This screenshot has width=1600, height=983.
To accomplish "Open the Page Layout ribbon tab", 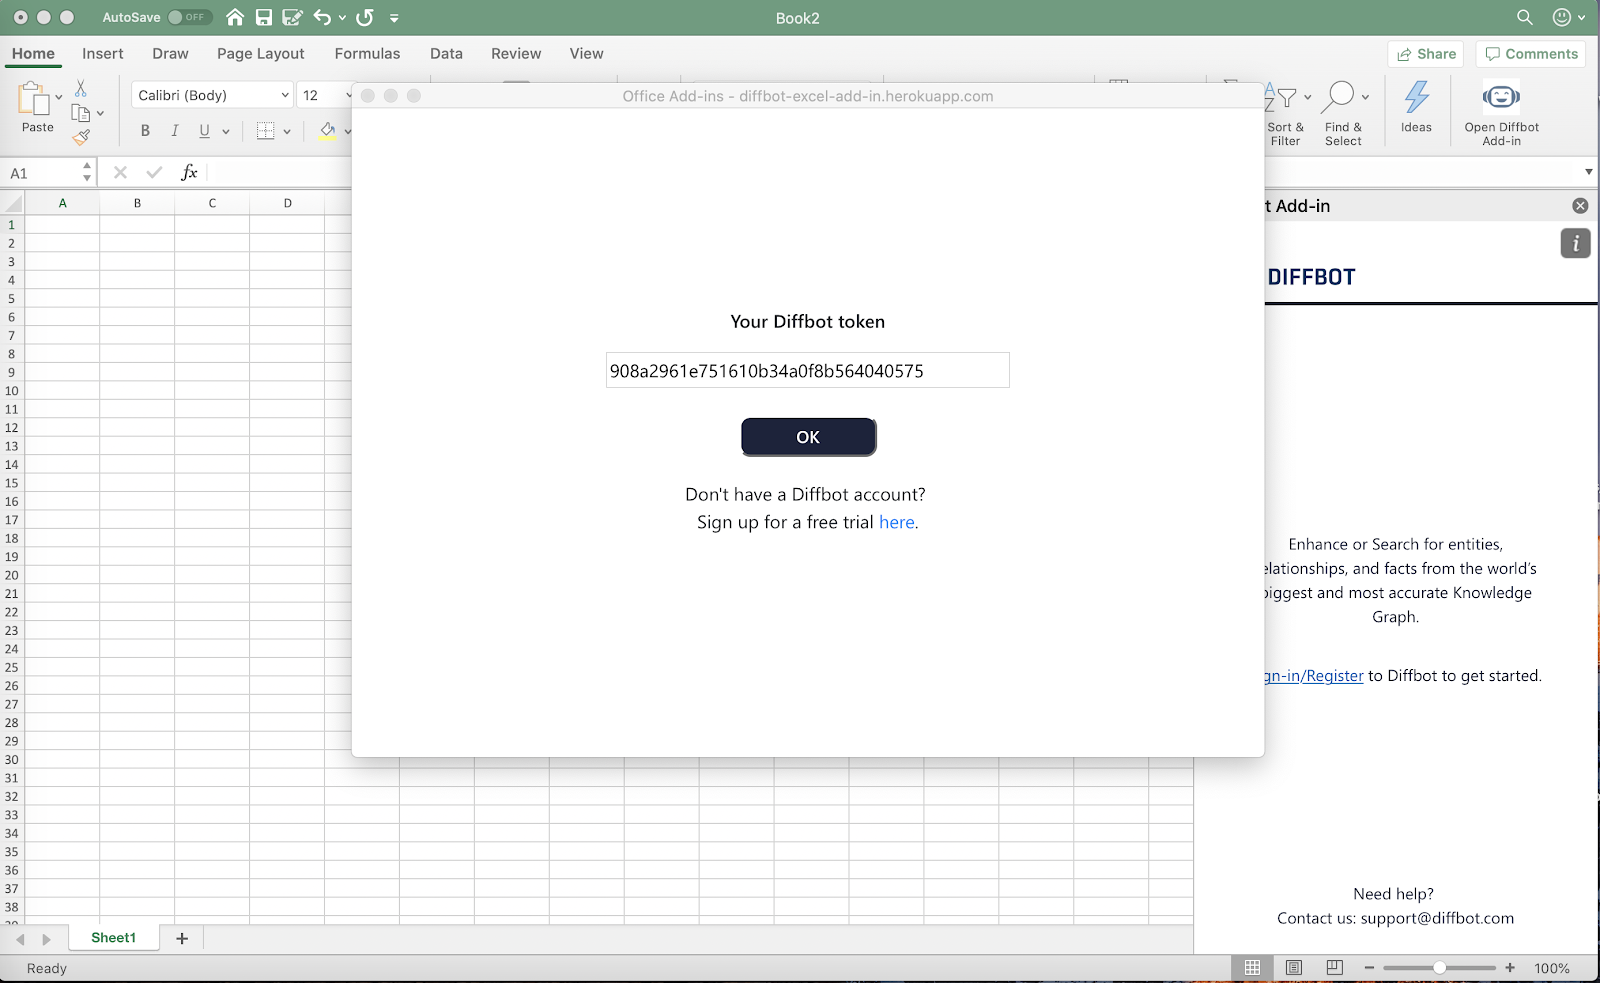I will click(260, 54).
